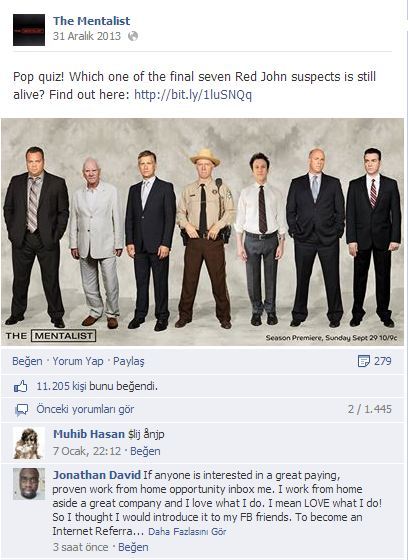This screenshot has height=560, width=408.
Task: Click the thumbs-up likes icon
Action: pyautogui.click(x=20, y=386)
